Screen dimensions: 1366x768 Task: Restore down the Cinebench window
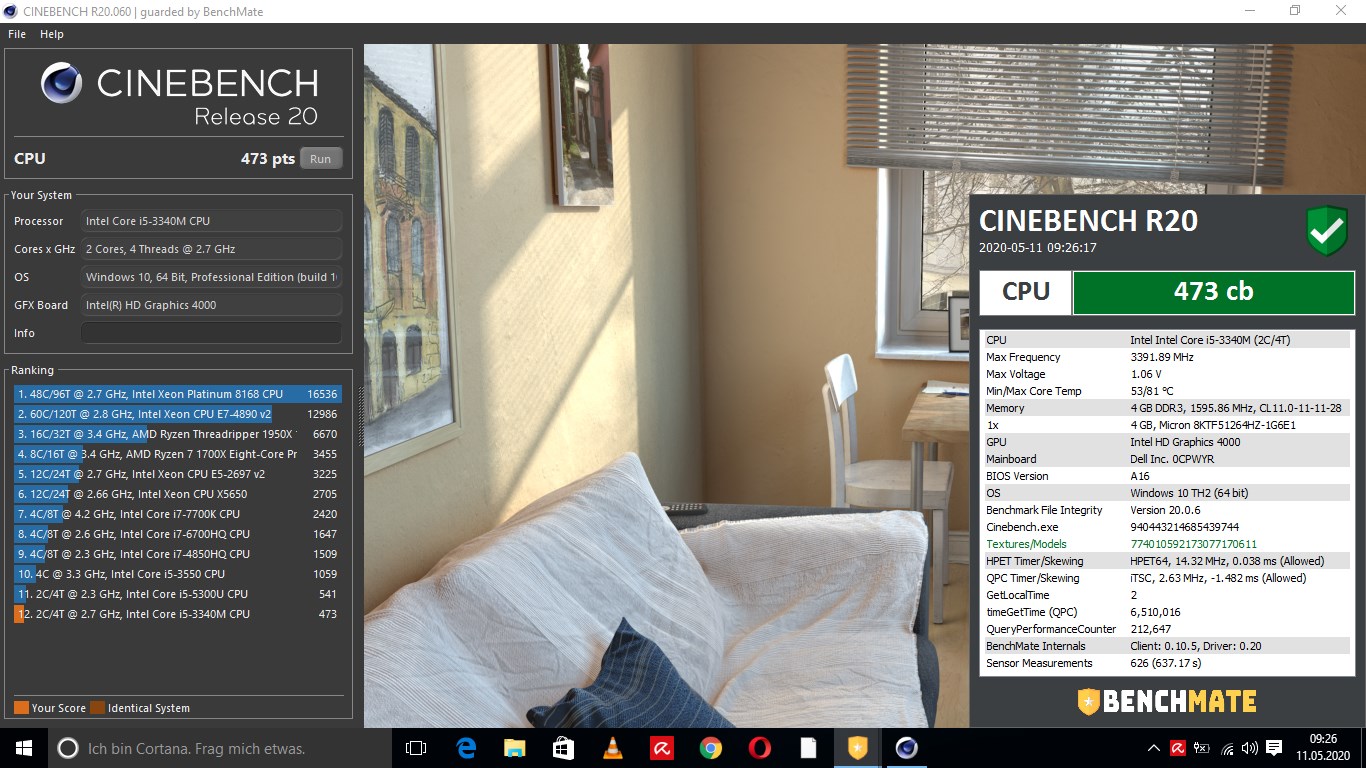click(x=1295, y=11)
